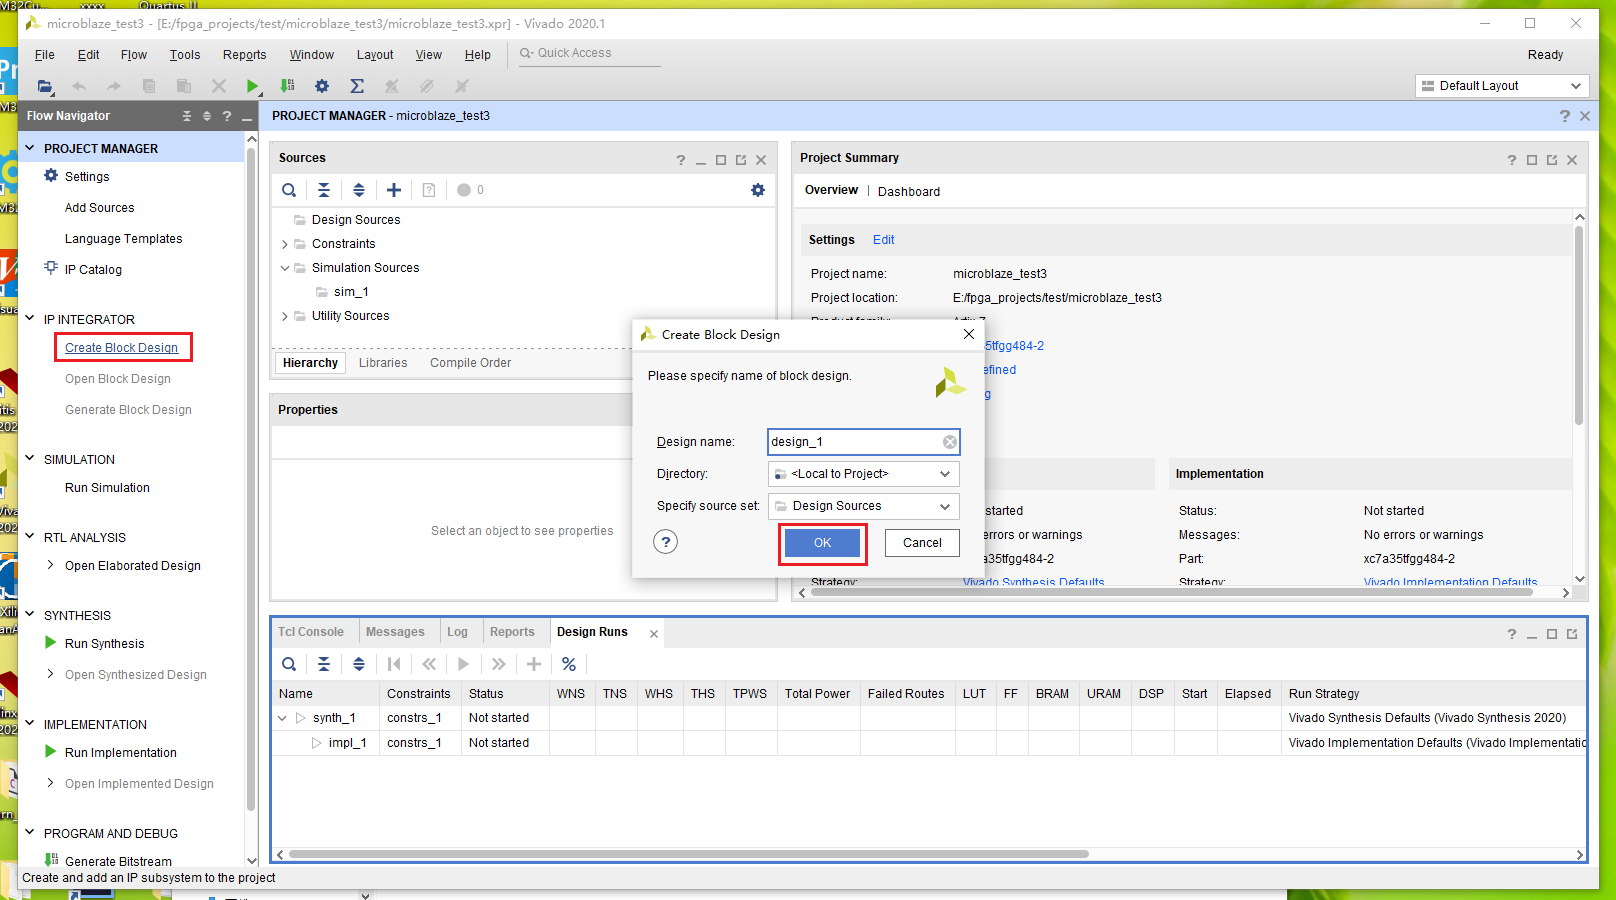Open the Sources panel settings gear

pyautogui.click(x=758, y=189)
